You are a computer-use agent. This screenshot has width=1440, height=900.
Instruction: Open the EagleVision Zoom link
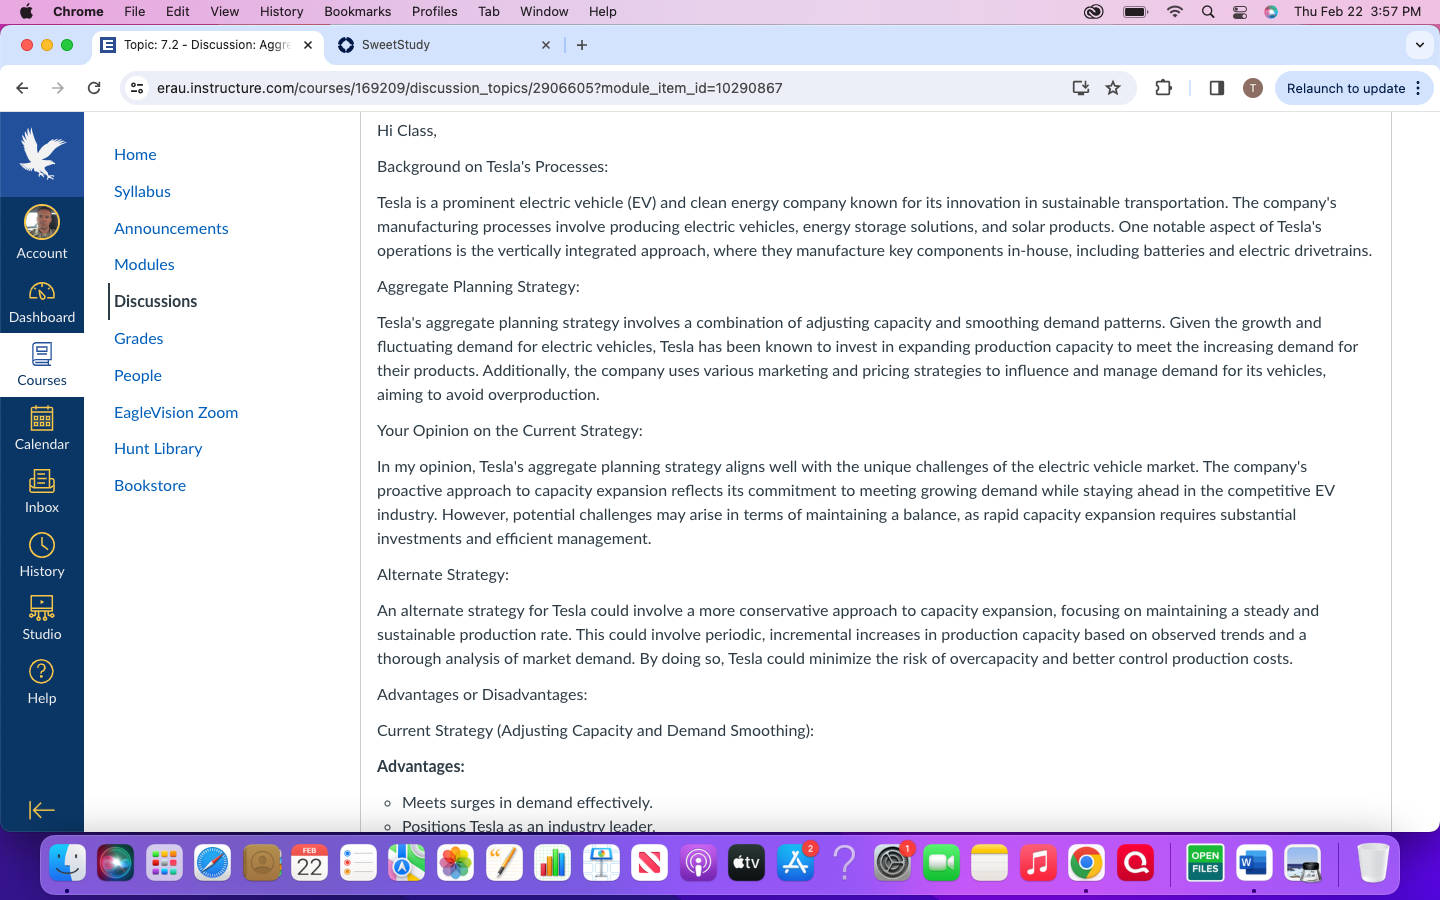coord(176,412)
